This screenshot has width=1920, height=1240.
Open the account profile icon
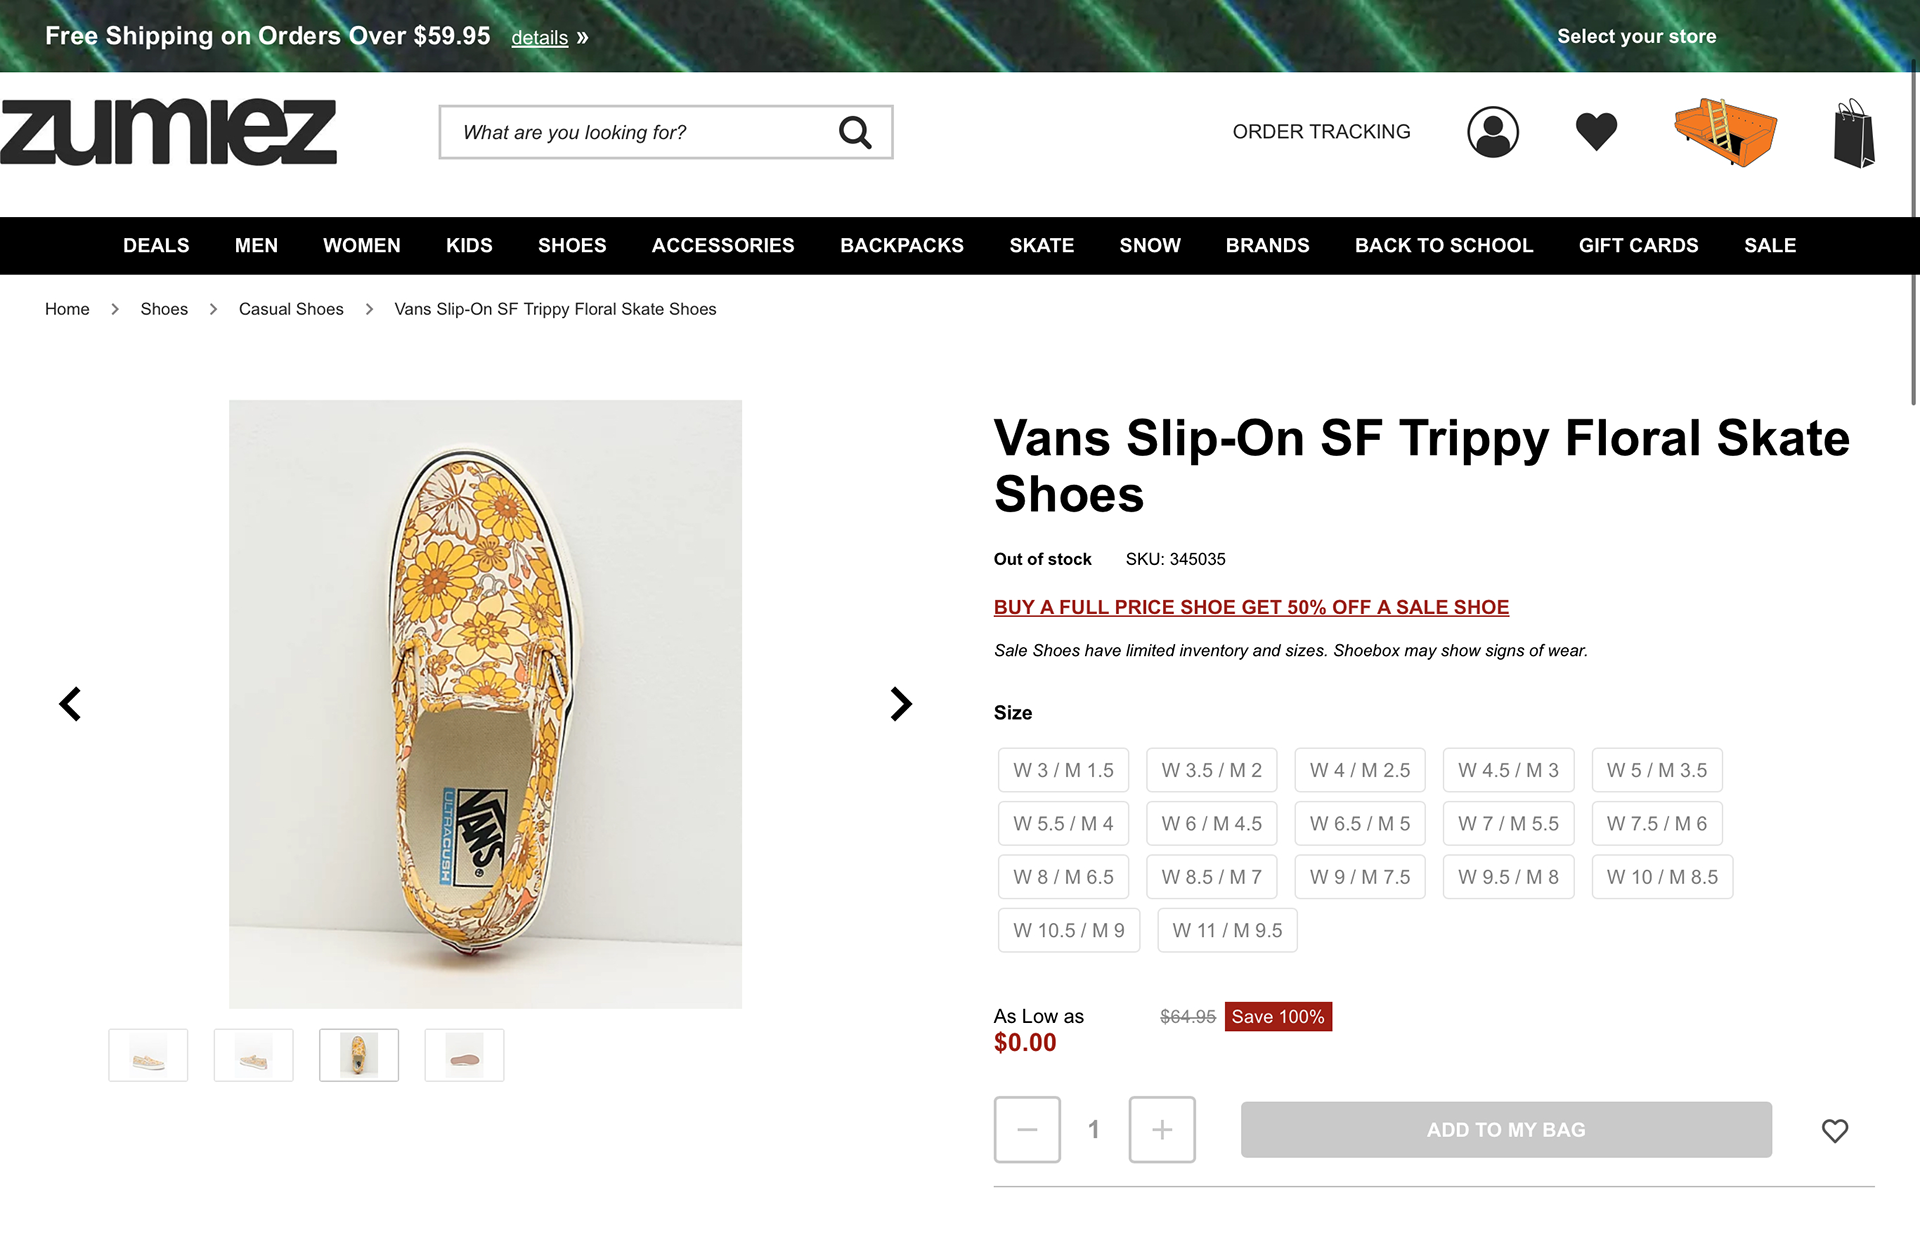[x=1492, y=132]
